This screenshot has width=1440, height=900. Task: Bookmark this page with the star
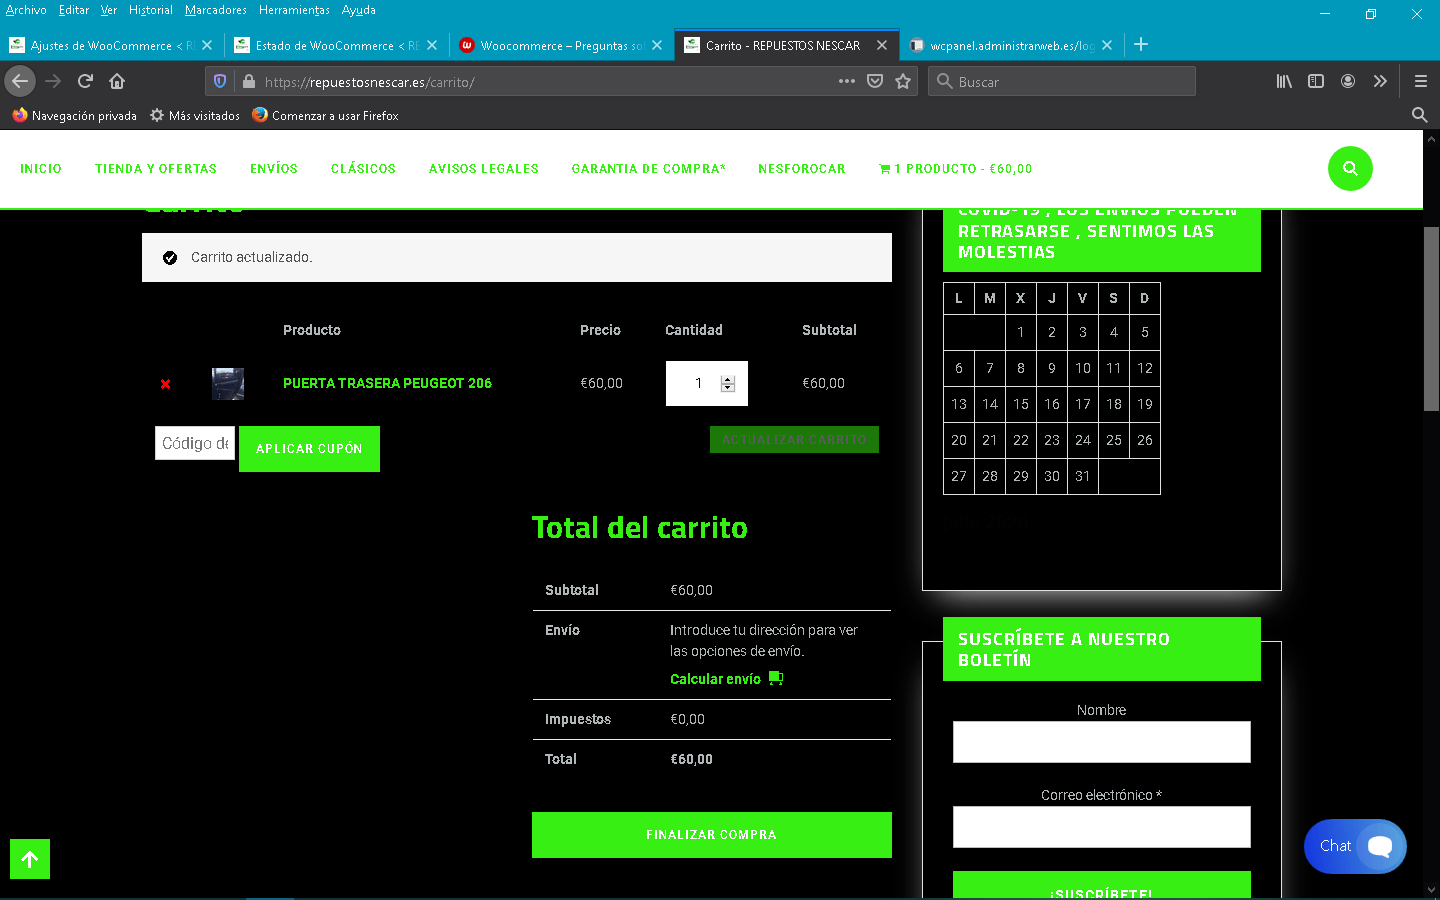click(903, 81)
